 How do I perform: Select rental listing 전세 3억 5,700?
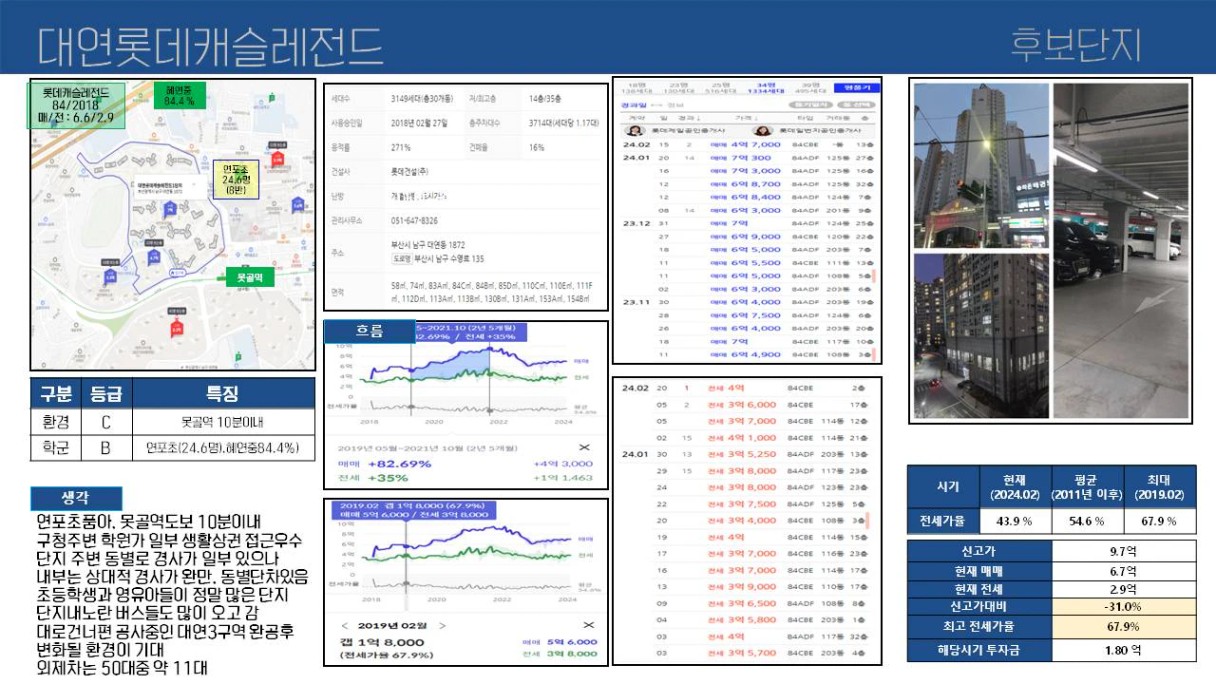743,653
